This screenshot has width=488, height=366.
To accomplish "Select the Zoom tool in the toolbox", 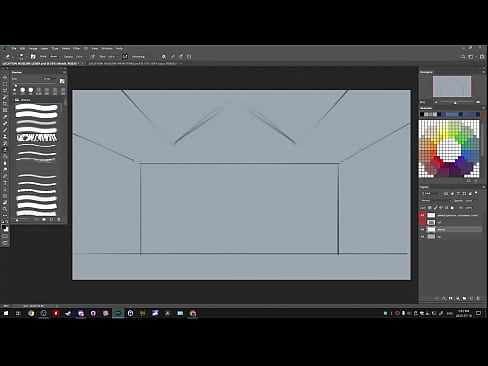I will [5, 209].
